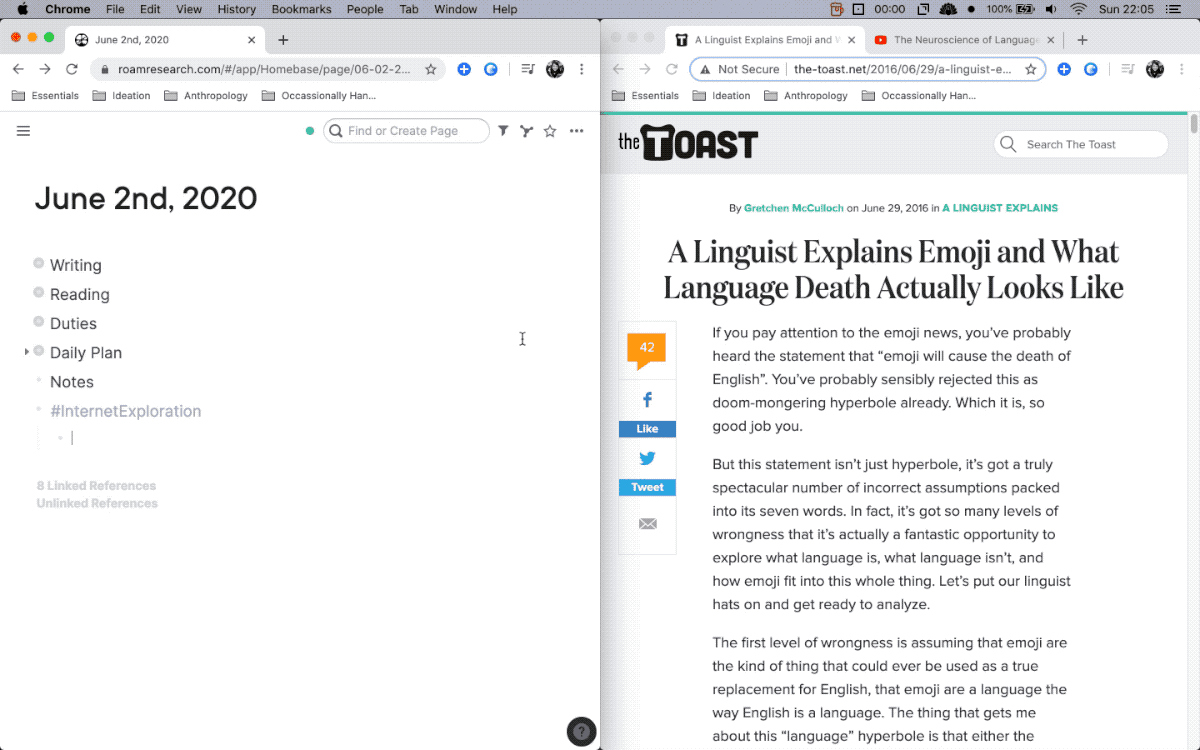This screenshot has width=1200, height=750.
Task: Go back in the Roam browser window
Action: [18, 69]
